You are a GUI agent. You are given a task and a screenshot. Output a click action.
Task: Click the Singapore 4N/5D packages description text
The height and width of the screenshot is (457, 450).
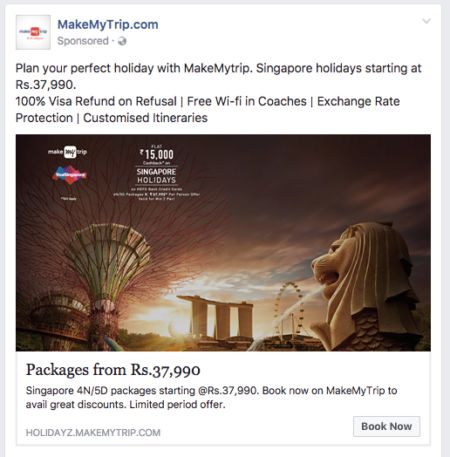(x=211, y=397)
